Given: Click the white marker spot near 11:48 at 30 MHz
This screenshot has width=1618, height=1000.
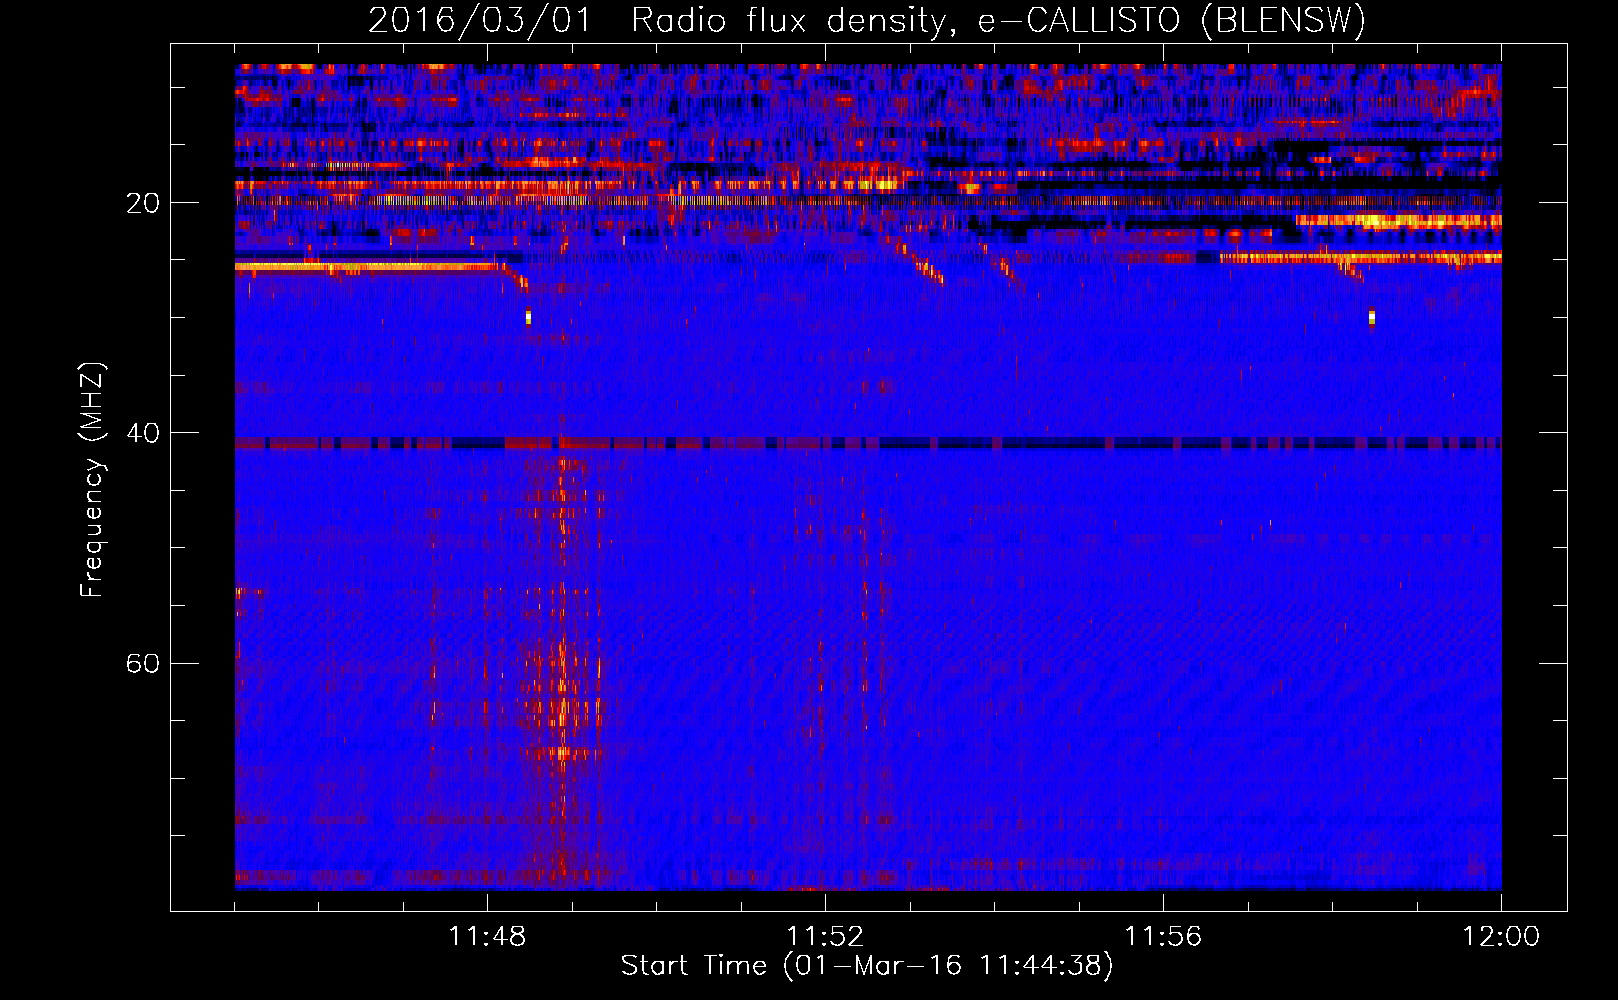Looking at the screenshot, I should click(528, 318).
